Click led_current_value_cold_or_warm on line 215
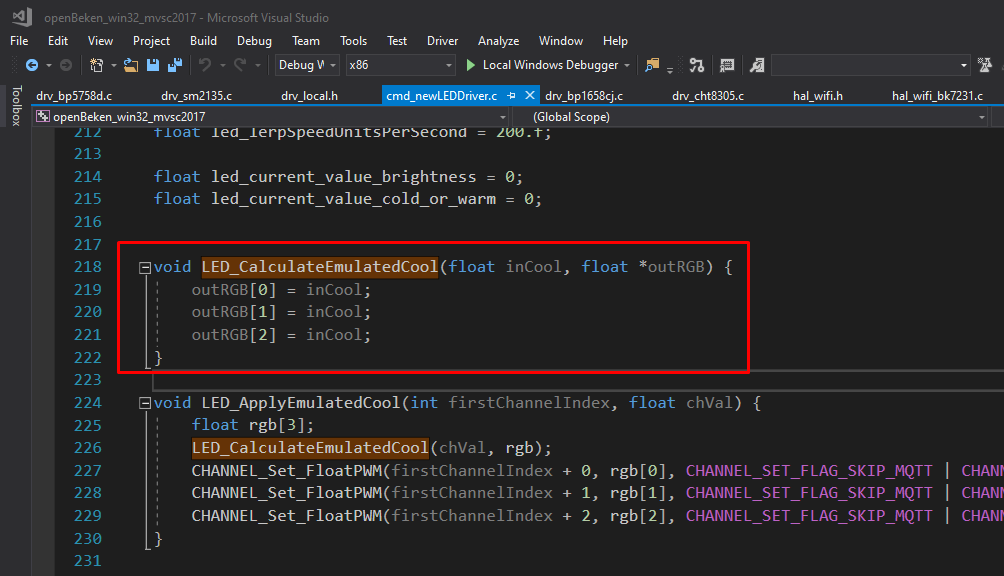1004x576 pixels. pos(353,200)
